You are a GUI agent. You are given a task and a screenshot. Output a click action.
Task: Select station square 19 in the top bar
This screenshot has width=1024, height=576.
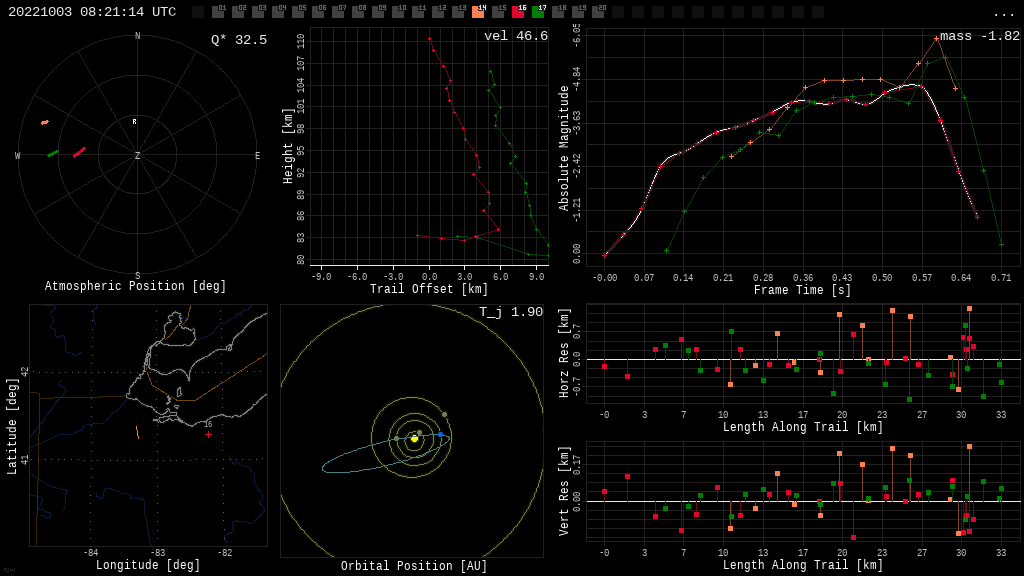578,11
